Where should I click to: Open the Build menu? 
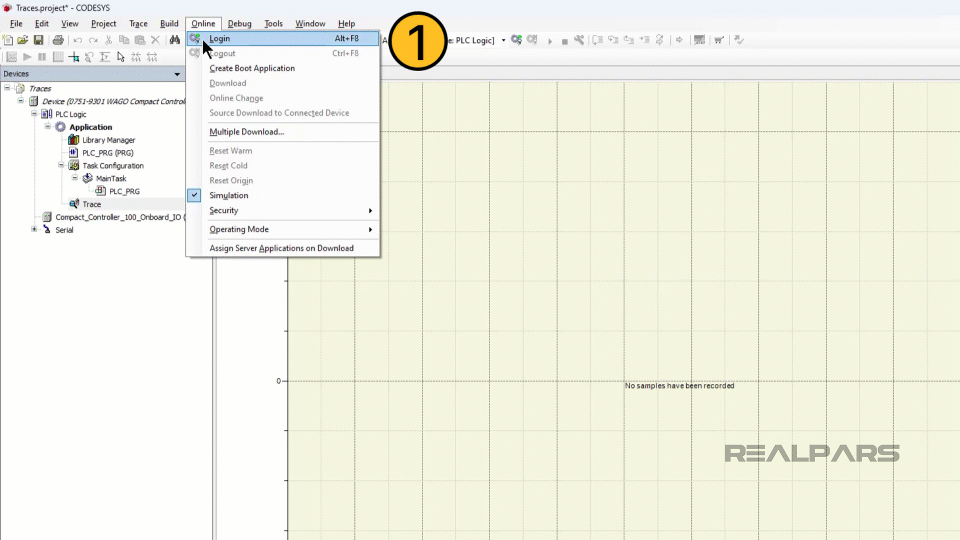169,23
